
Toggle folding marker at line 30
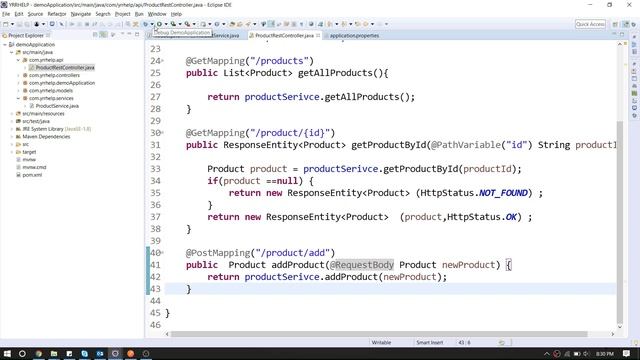162,133
